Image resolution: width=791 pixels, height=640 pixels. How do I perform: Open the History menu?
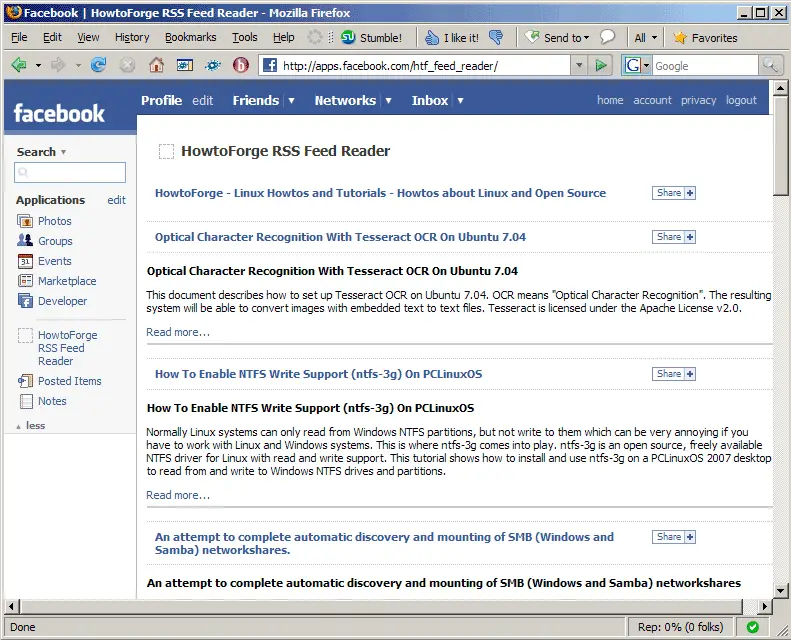pyautogui.click(x=132, y=37)
